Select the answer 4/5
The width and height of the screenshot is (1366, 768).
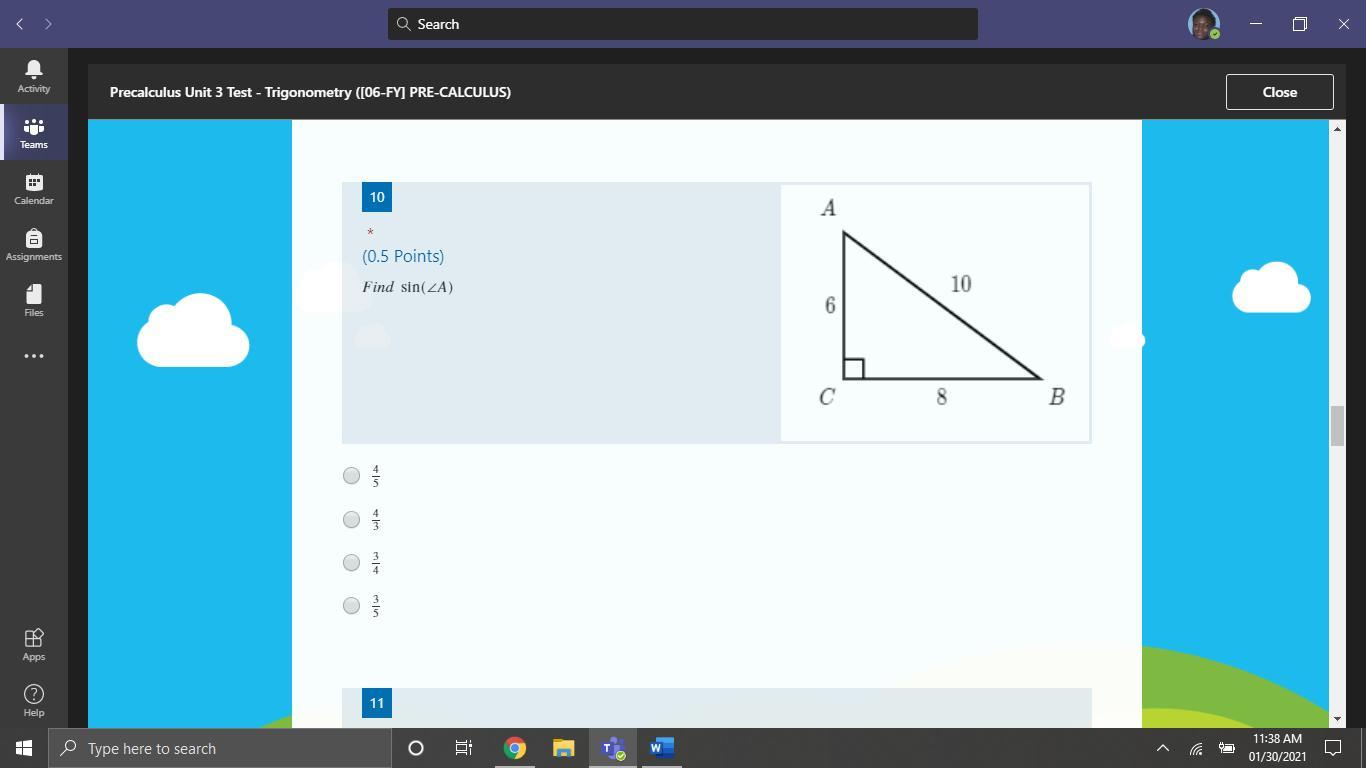click(x=351, y=476)
